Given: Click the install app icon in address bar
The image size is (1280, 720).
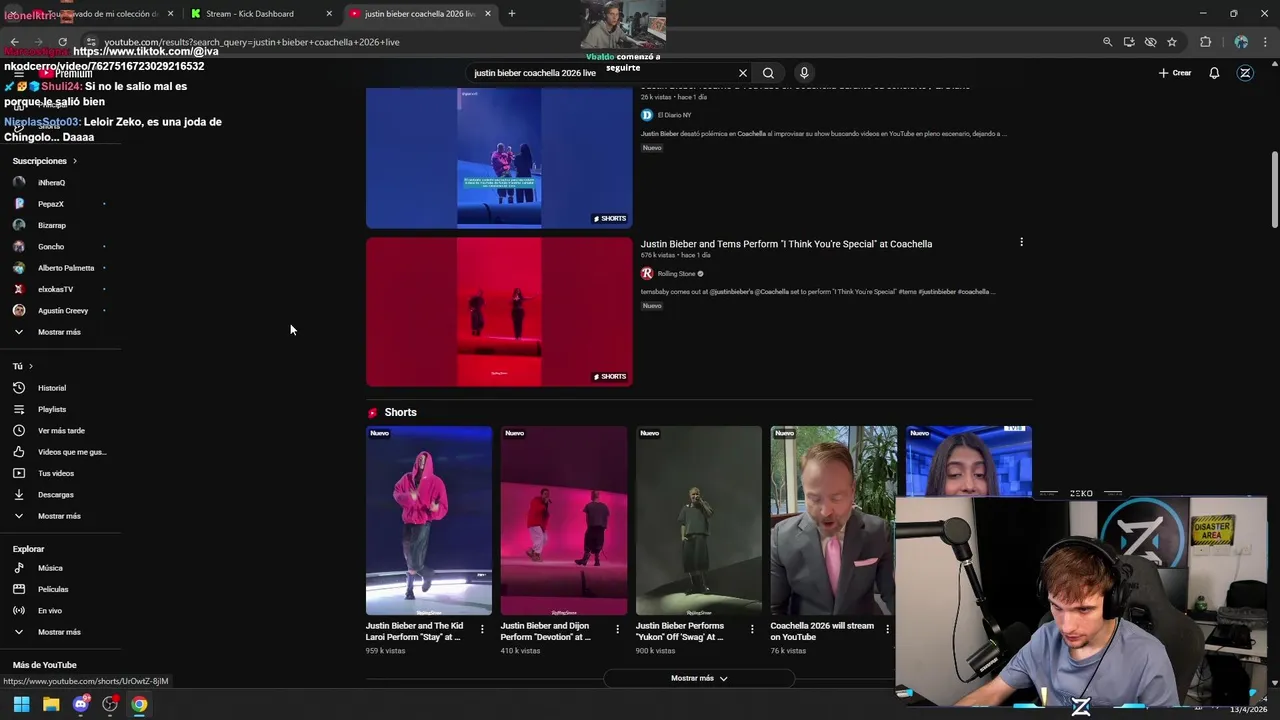Looking at the screenshot, I should 1129,42.
